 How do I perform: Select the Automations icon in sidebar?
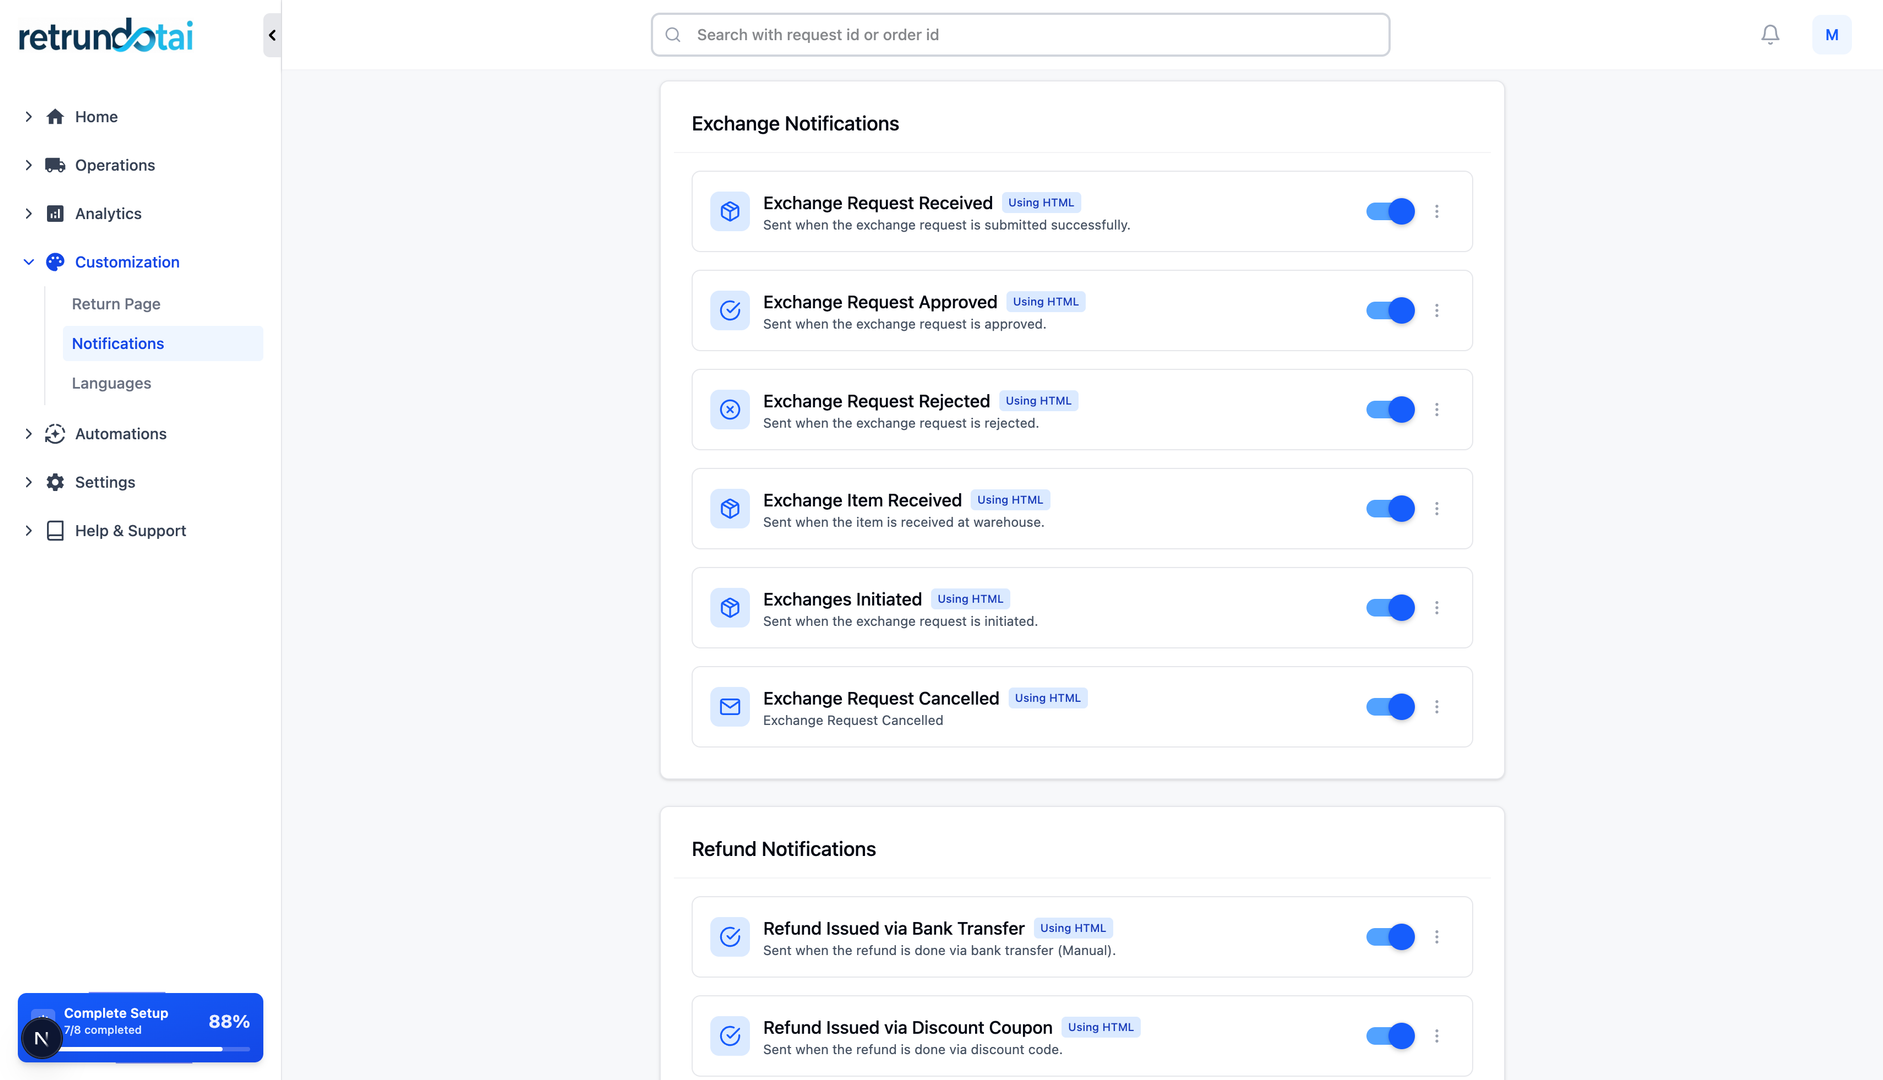point(55,434)
